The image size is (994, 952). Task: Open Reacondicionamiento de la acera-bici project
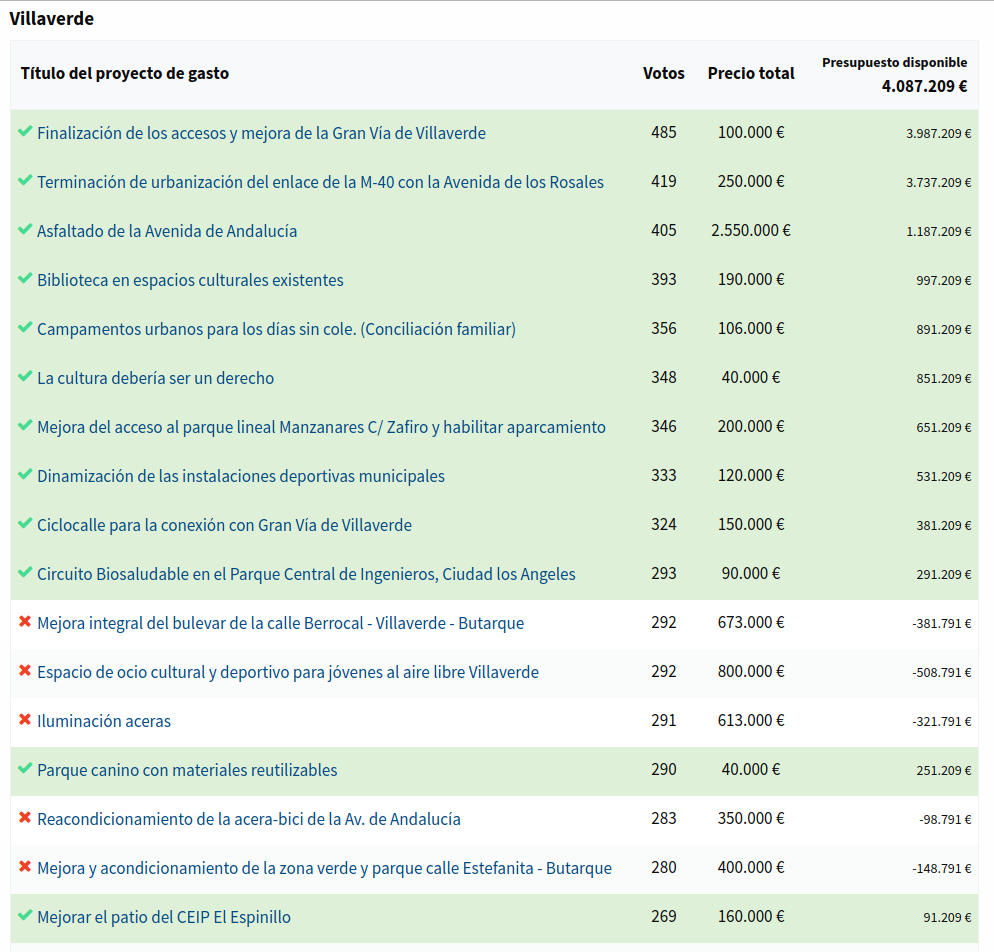click(x=248, y=819)
